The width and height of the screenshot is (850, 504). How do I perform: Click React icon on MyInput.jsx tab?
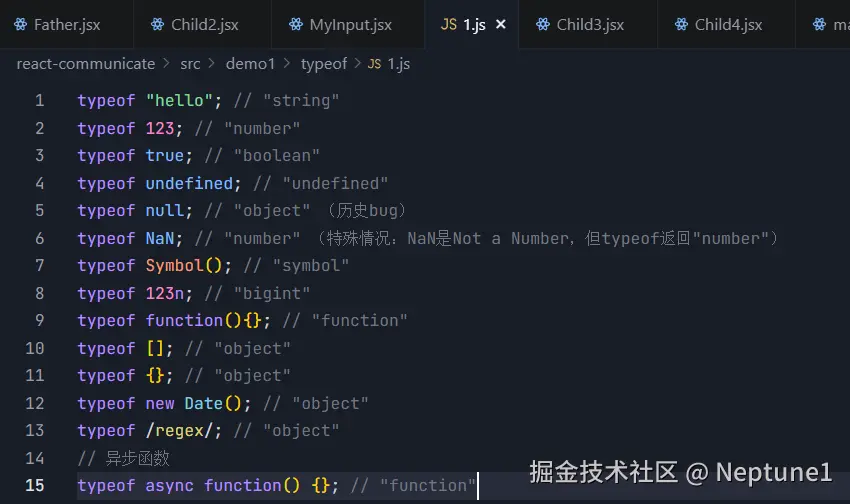(x=294, y=24)
